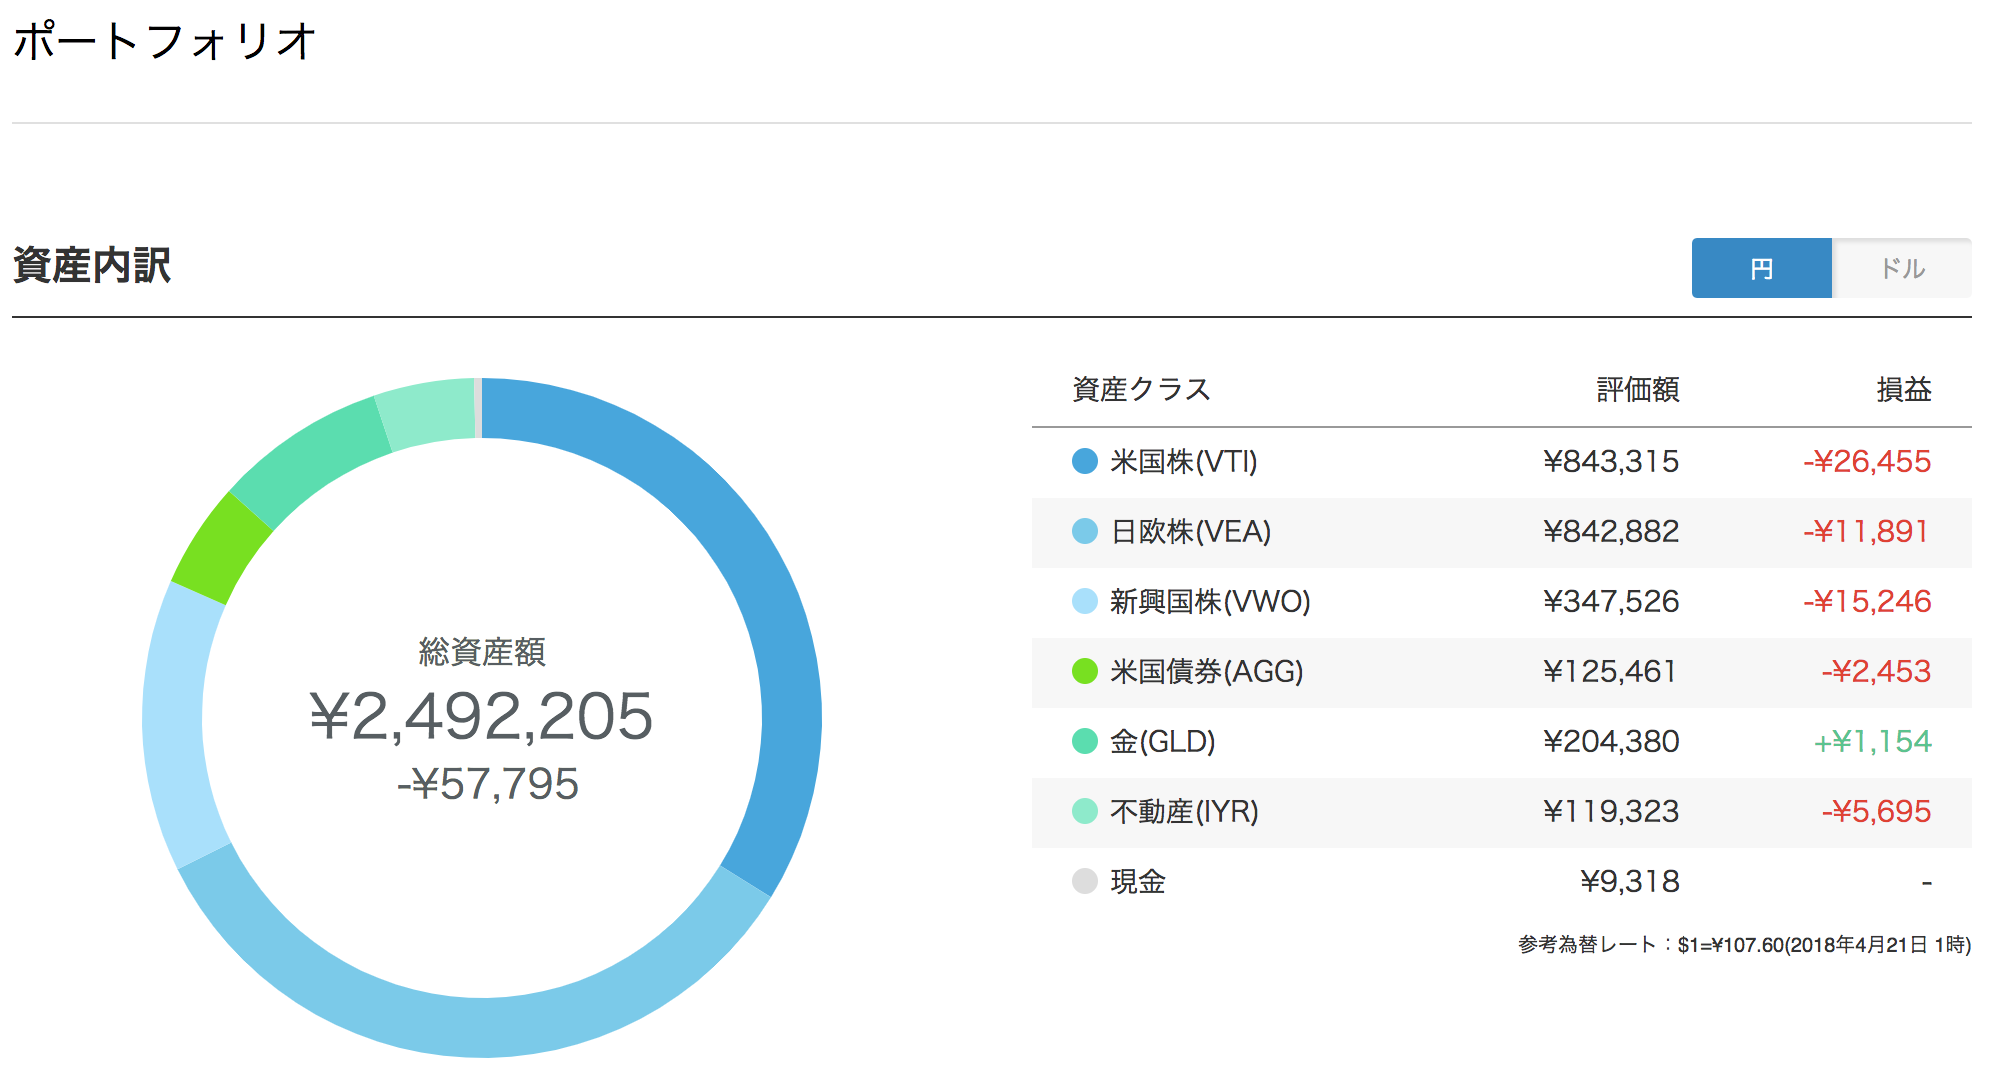The width and height of the screenshot is (2012, 1076).
Task: Click the blue dot for 米国株(VTI)
Action: coord(1085,461)
